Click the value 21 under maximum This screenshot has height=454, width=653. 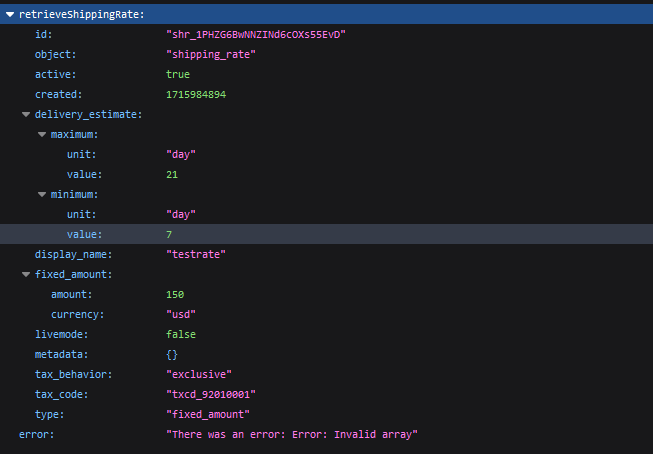[172, 174]
